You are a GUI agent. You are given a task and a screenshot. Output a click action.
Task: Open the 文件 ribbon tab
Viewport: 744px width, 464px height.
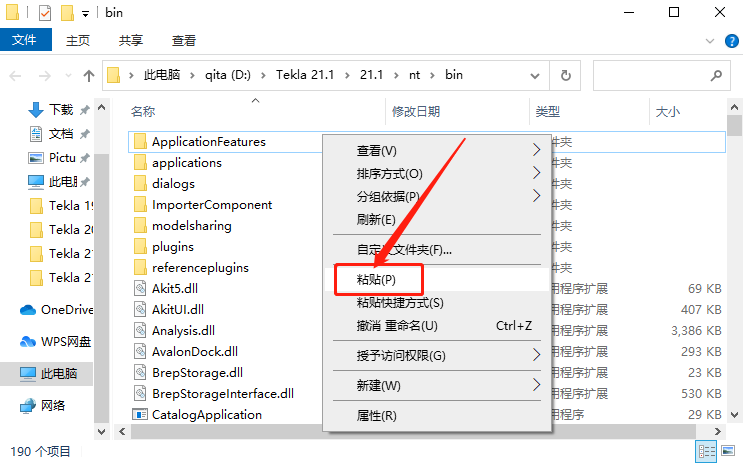tap(25, 40)
